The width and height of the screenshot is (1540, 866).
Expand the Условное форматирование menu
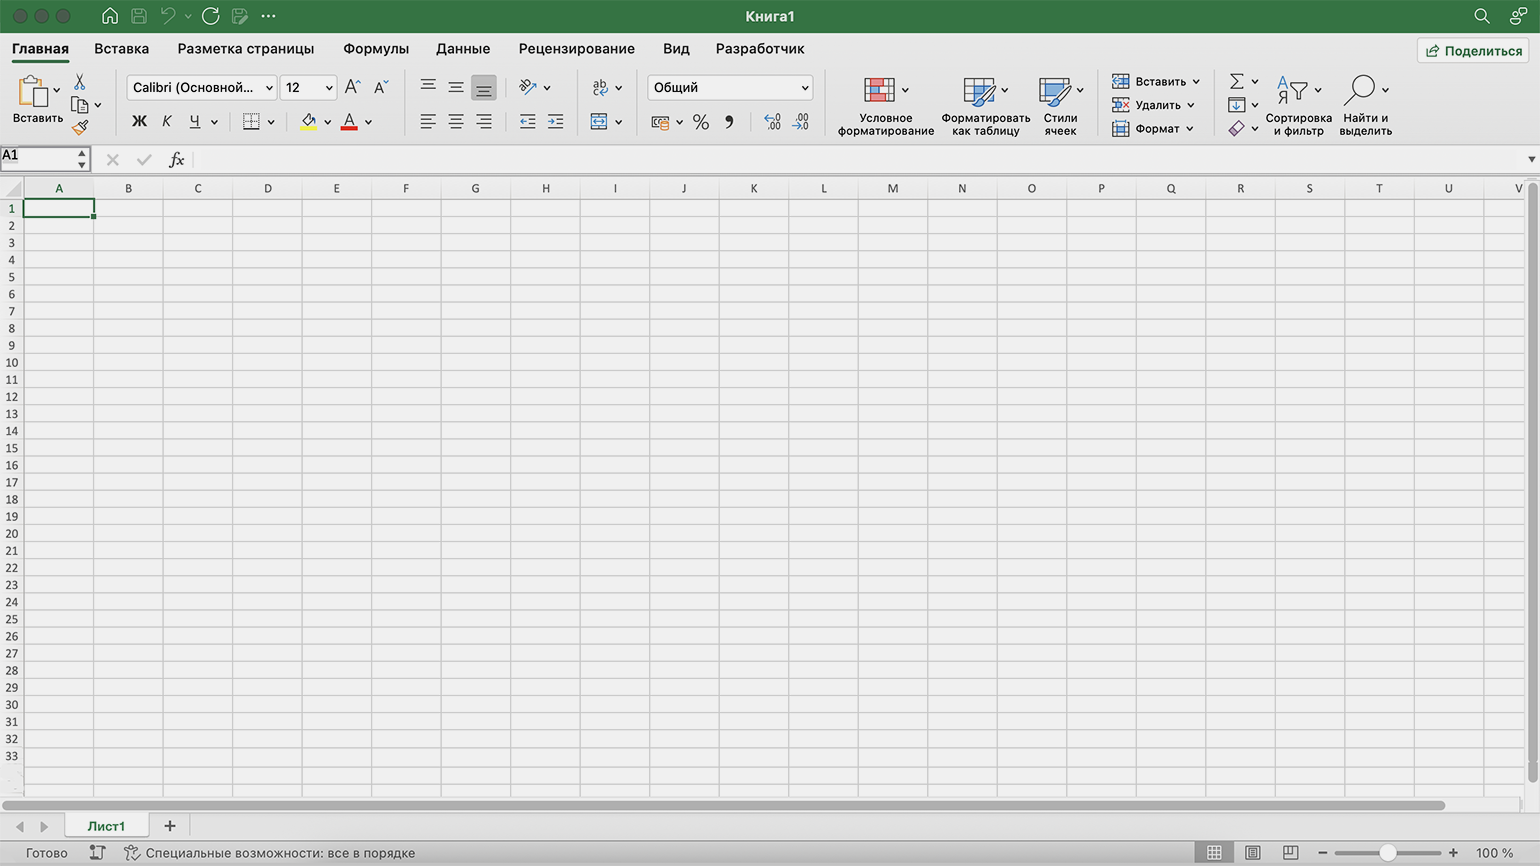point(885,105)
